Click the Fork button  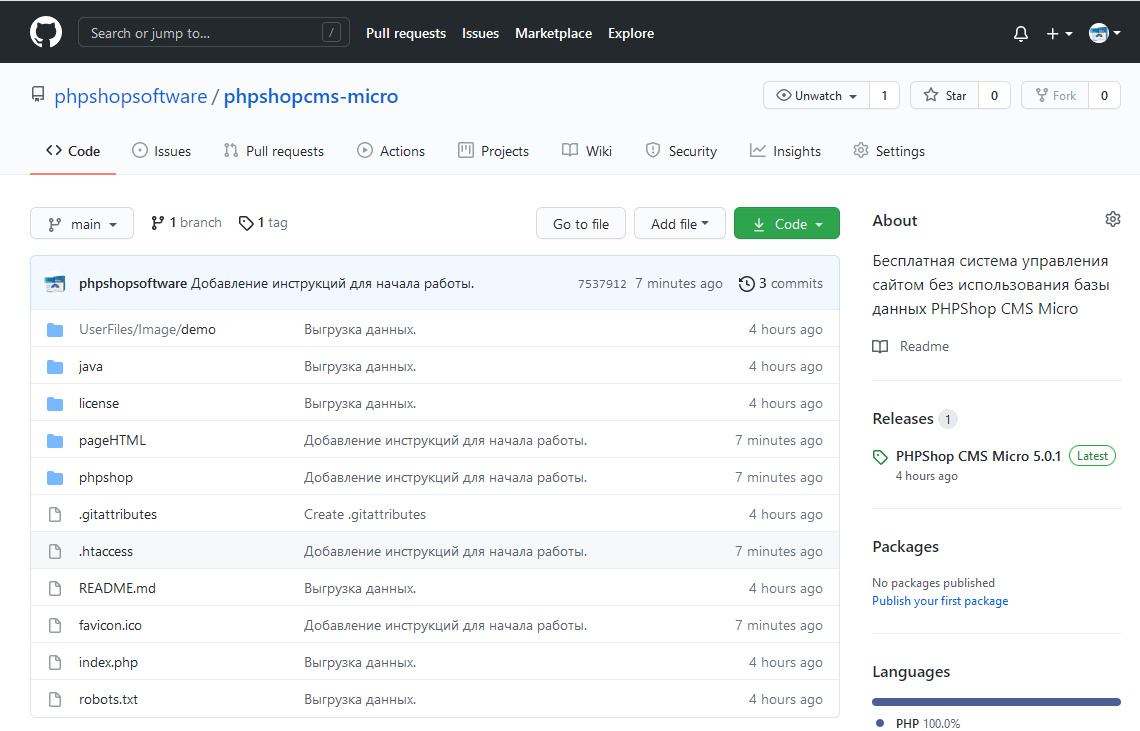pos(1055,95)
